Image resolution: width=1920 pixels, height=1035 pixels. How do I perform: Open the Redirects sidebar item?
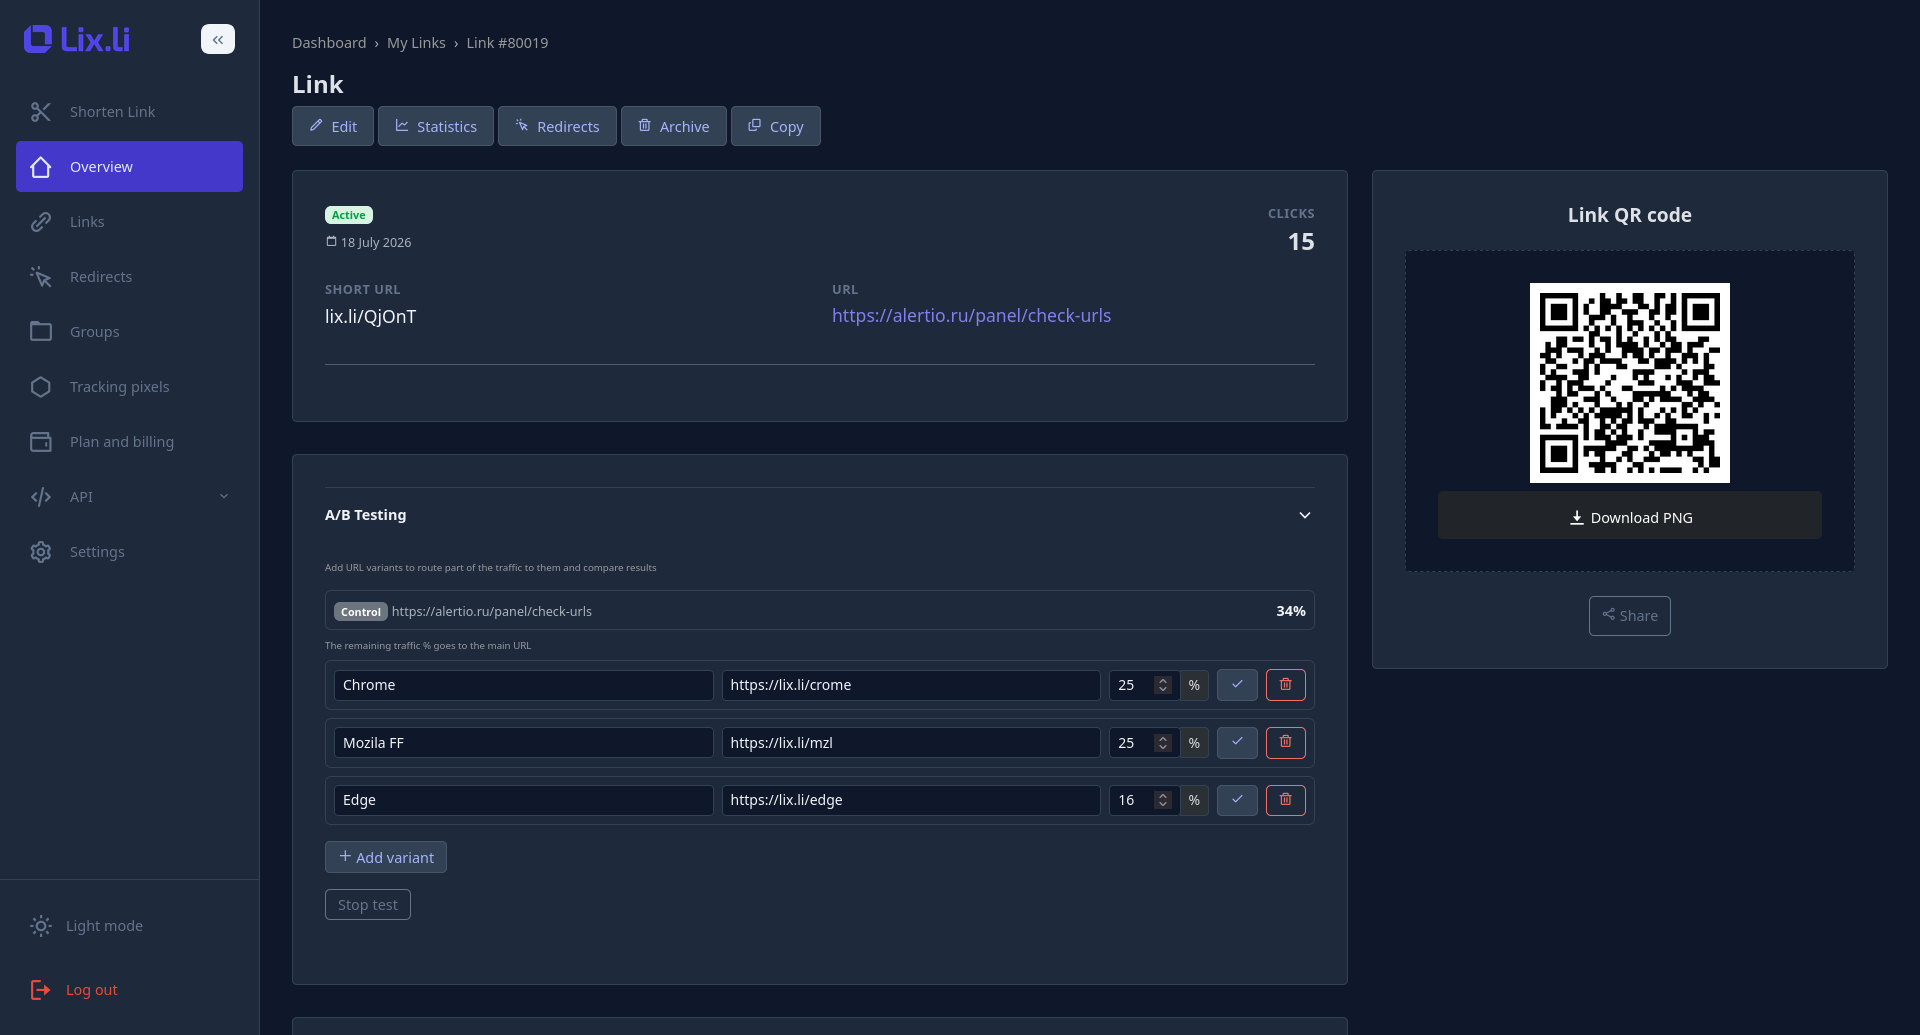(129, 277)
